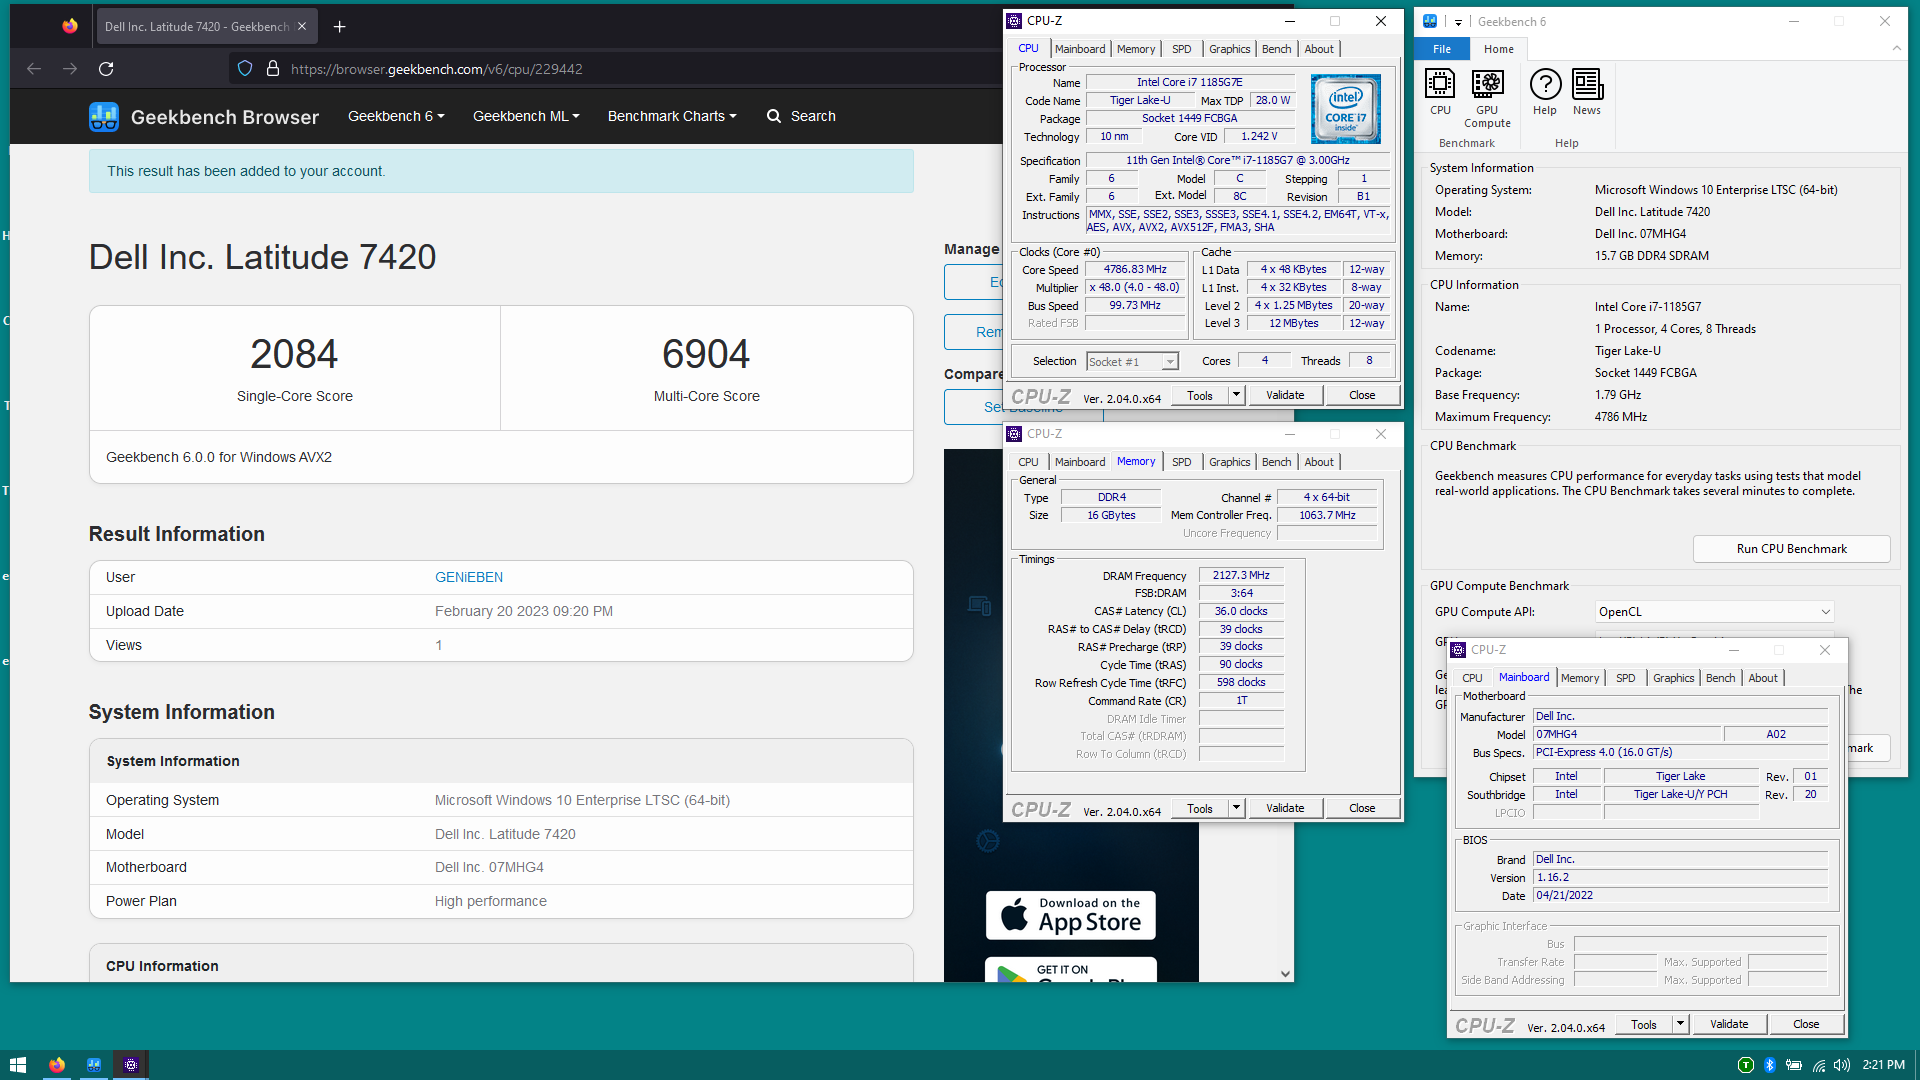Click the Firefox taskbar icon

pyautogui.click(x=57, y=1065)
